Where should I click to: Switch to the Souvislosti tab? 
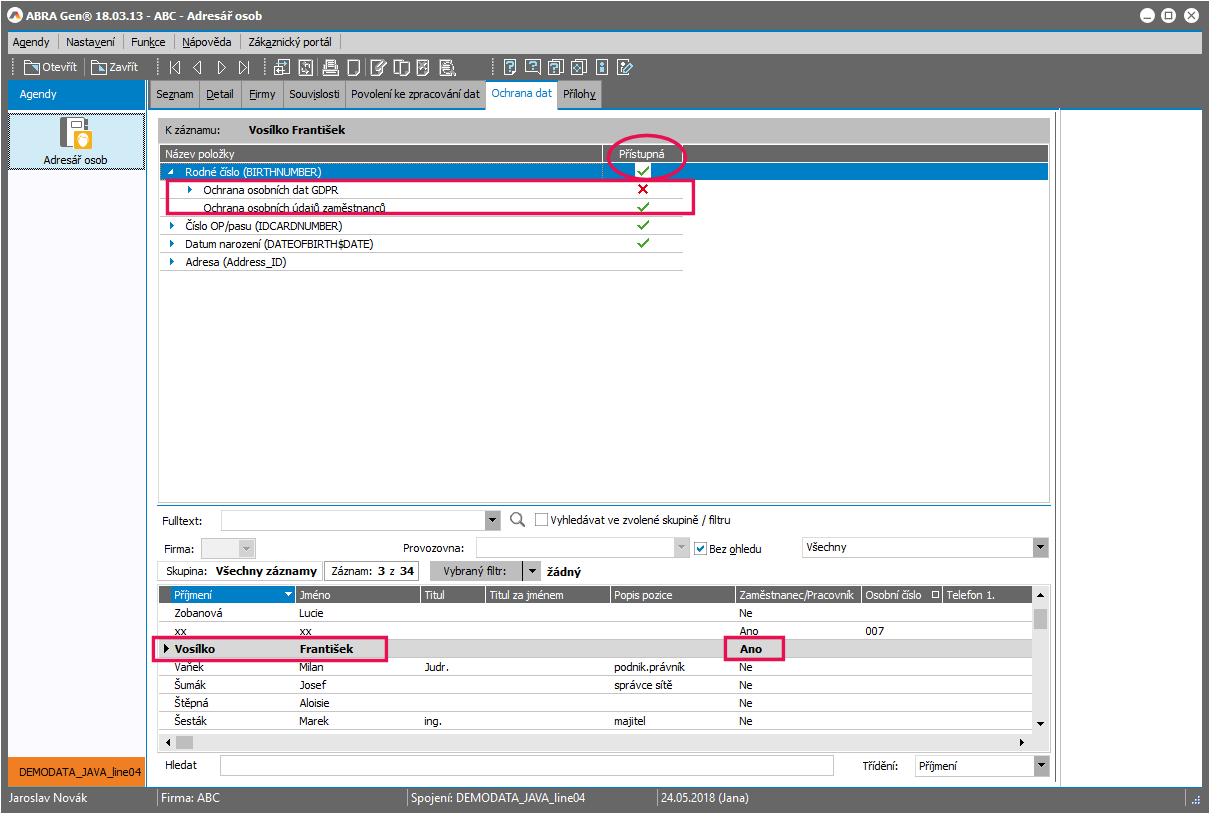point(314,94)
